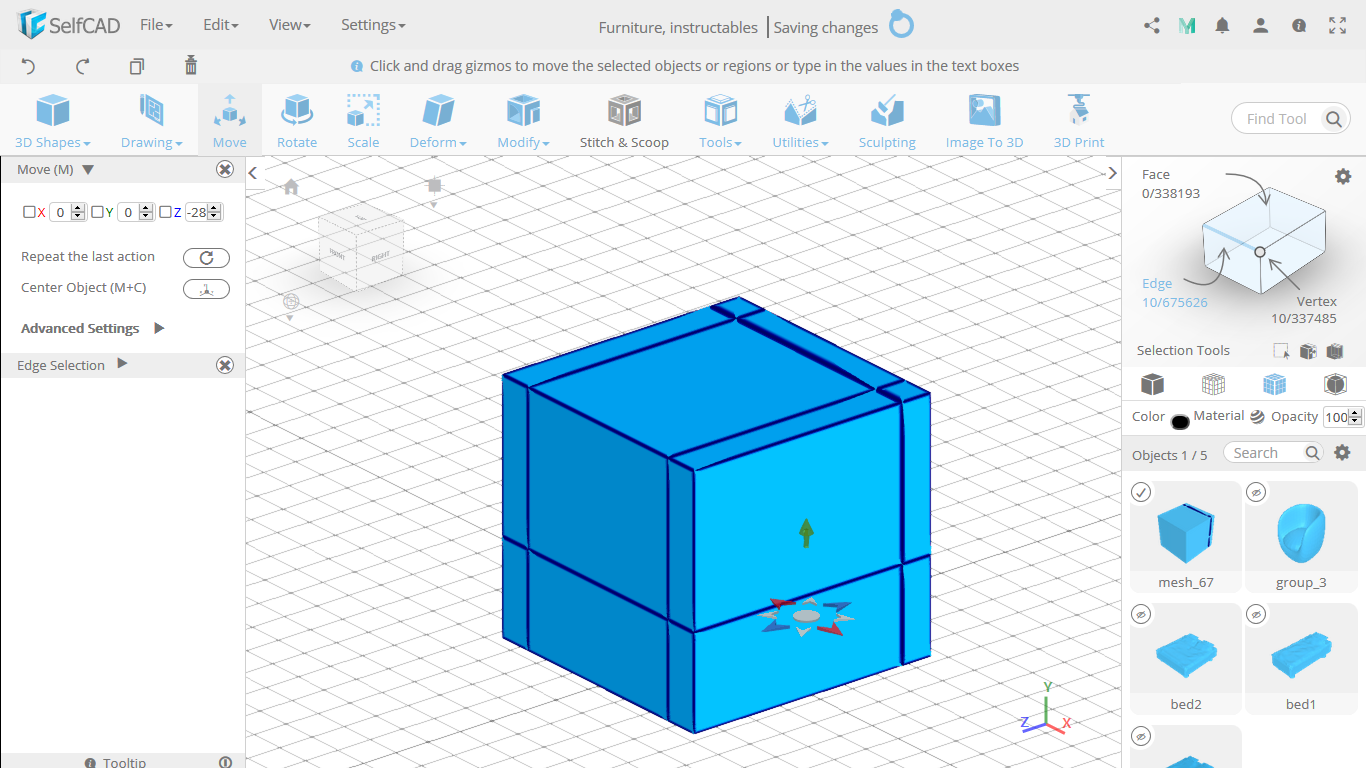Toggle bed1 visibility eye
The width and height of the screenshot is (1366, 768).
click(x=1257, y=614)
